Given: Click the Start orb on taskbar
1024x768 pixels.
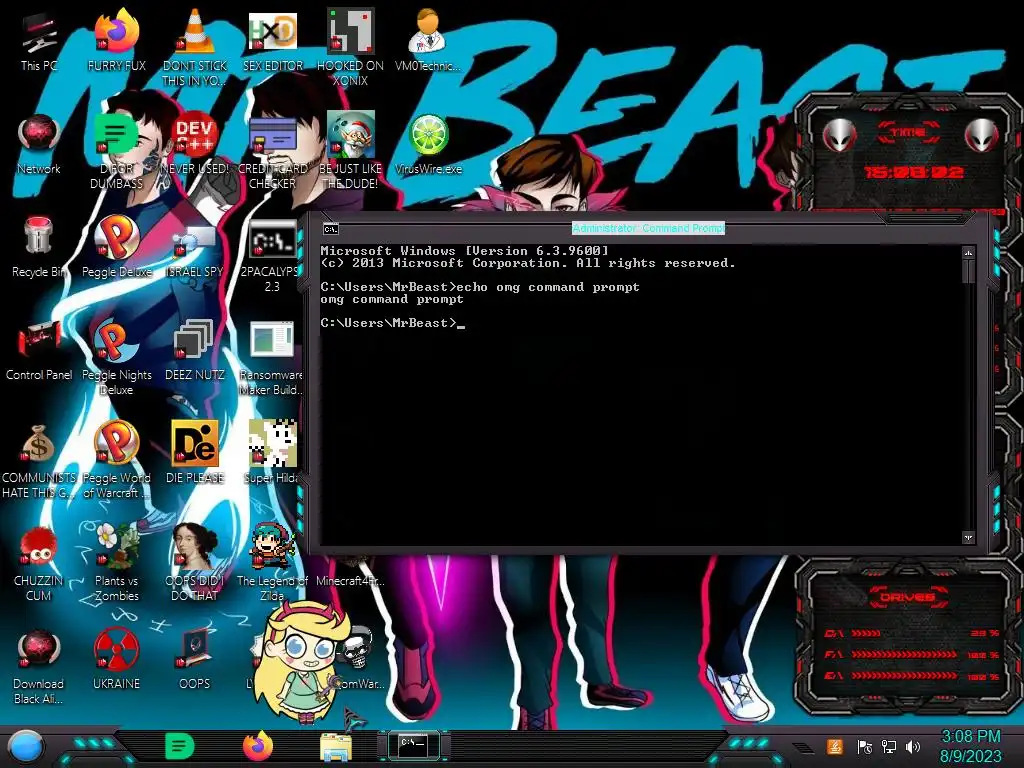Looking at the screenshot, I should 26,746.
